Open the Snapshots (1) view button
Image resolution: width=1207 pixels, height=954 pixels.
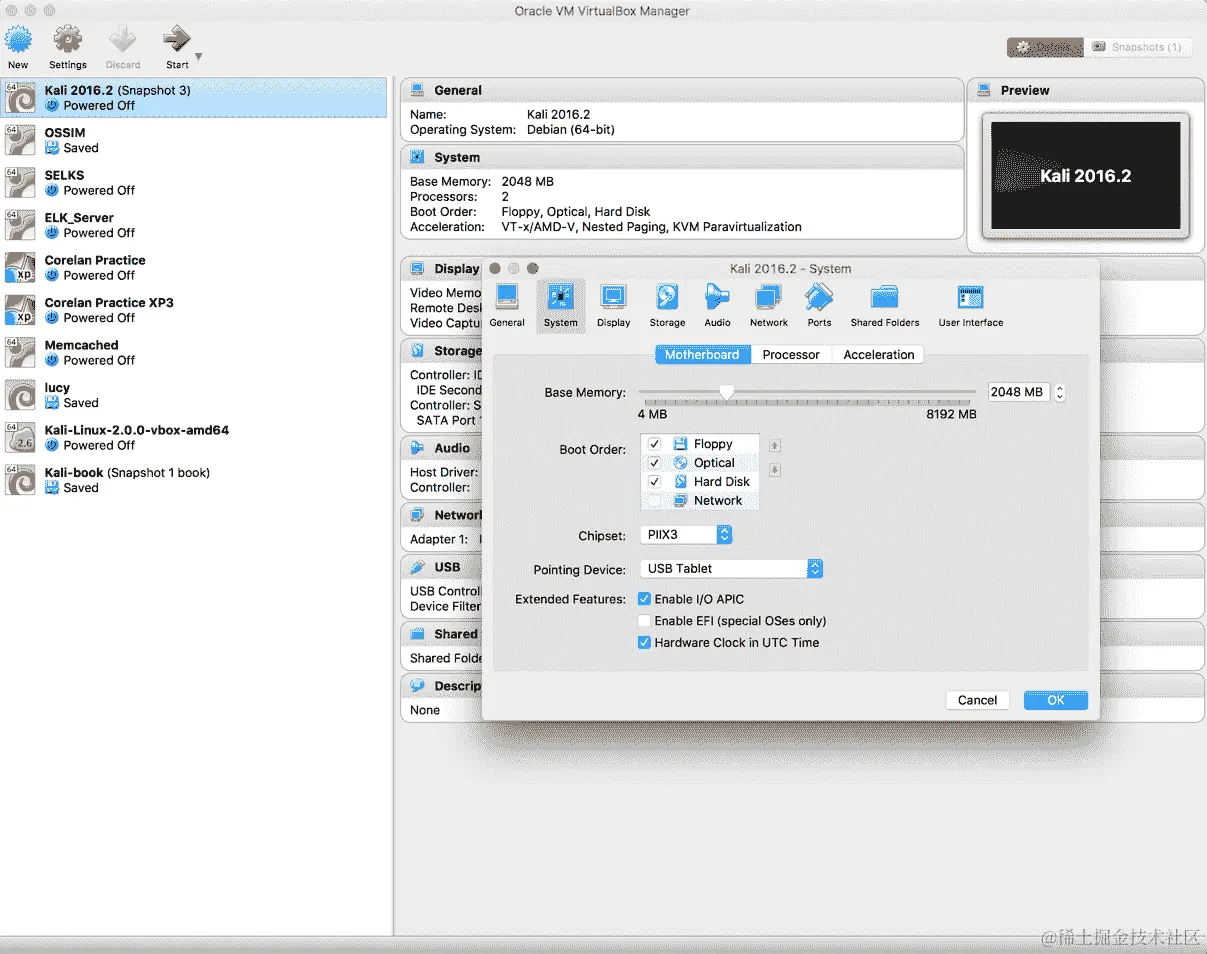pyautogui.click(x=1137, y=47)
